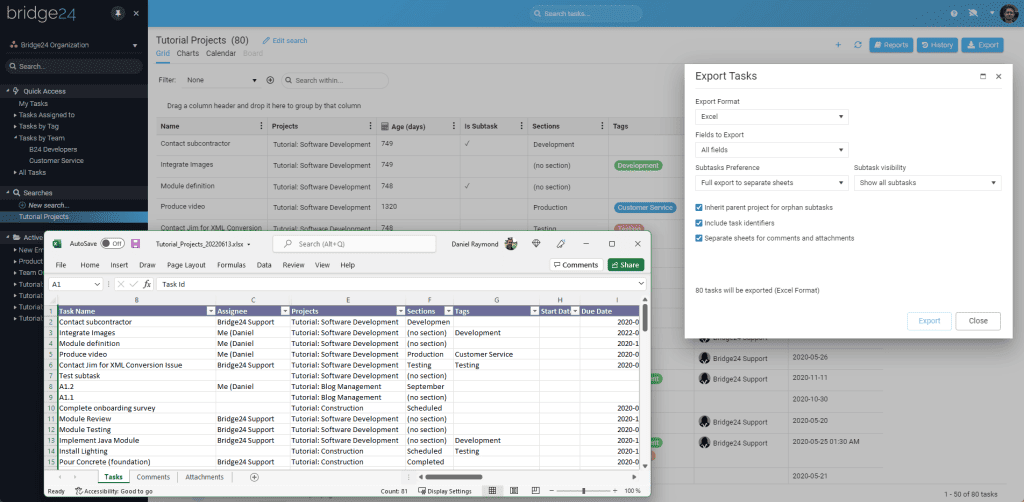Click the Reports button

(890, 45)
